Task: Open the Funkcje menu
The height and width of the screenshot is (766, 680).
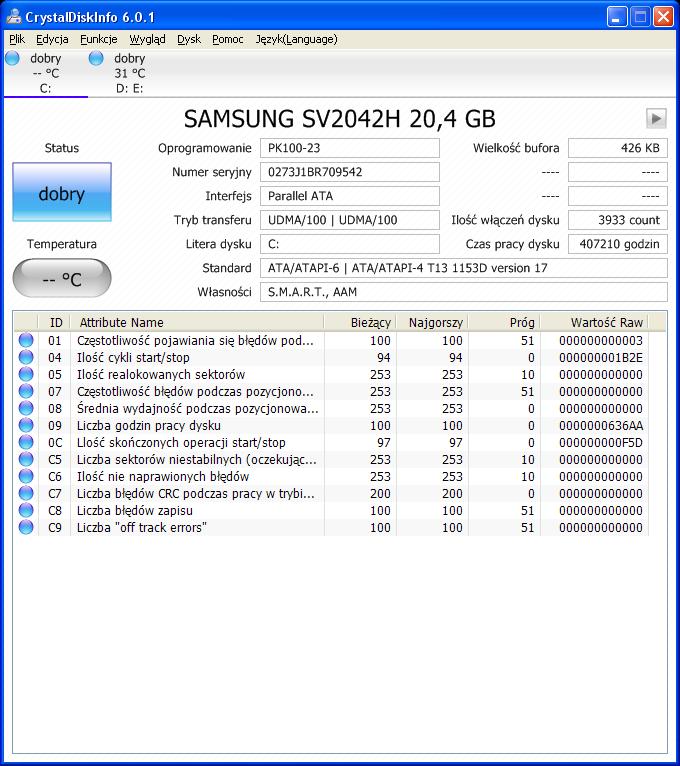Action: [99, 39]
